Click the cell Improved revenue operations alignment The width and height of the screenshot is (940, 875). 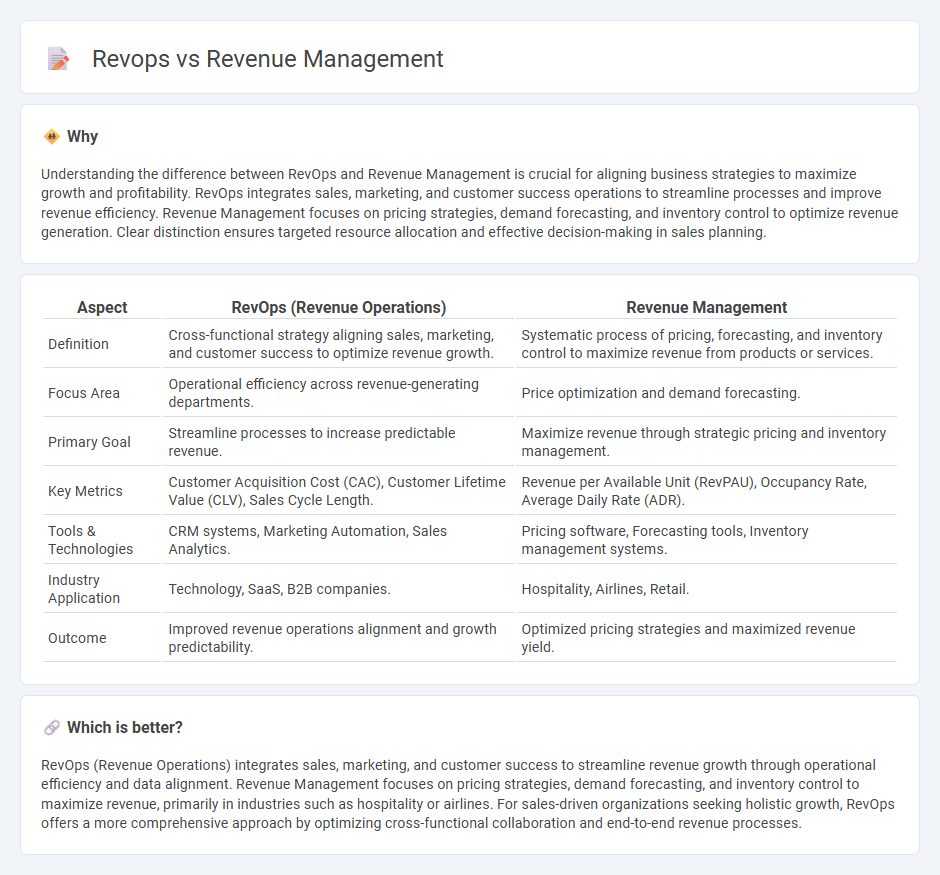pos(339,638)
